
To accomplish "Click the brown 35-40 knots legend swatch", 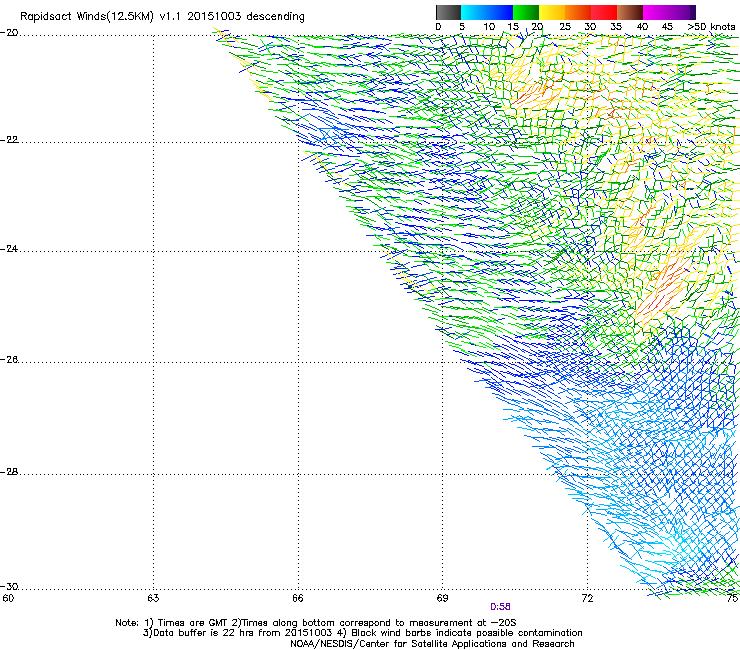I will pyautogui.click(x=630, y=12).
